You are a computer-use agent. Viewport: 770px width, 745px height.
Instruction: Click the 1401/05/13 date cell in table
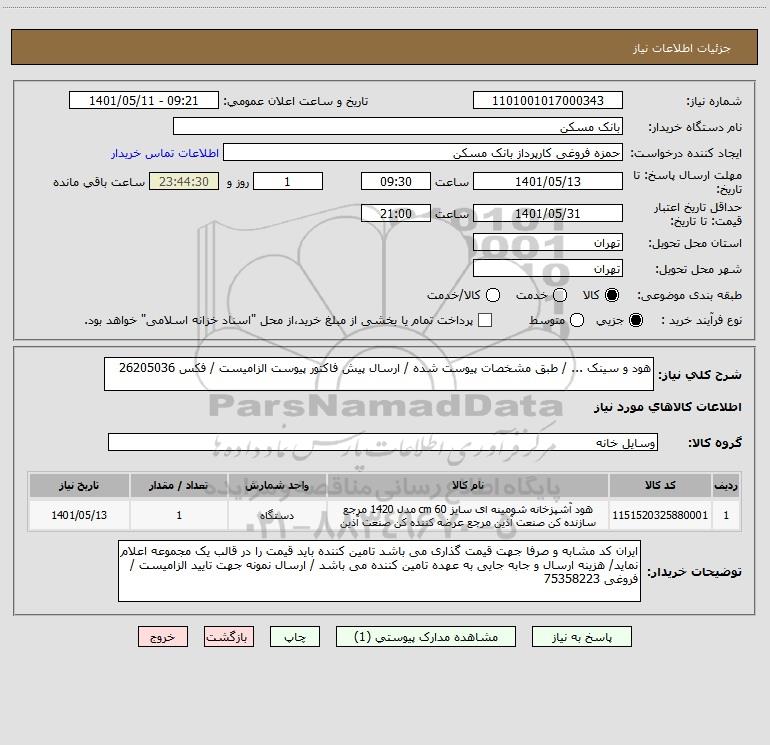pyautogui.click(x=79, y=515)
